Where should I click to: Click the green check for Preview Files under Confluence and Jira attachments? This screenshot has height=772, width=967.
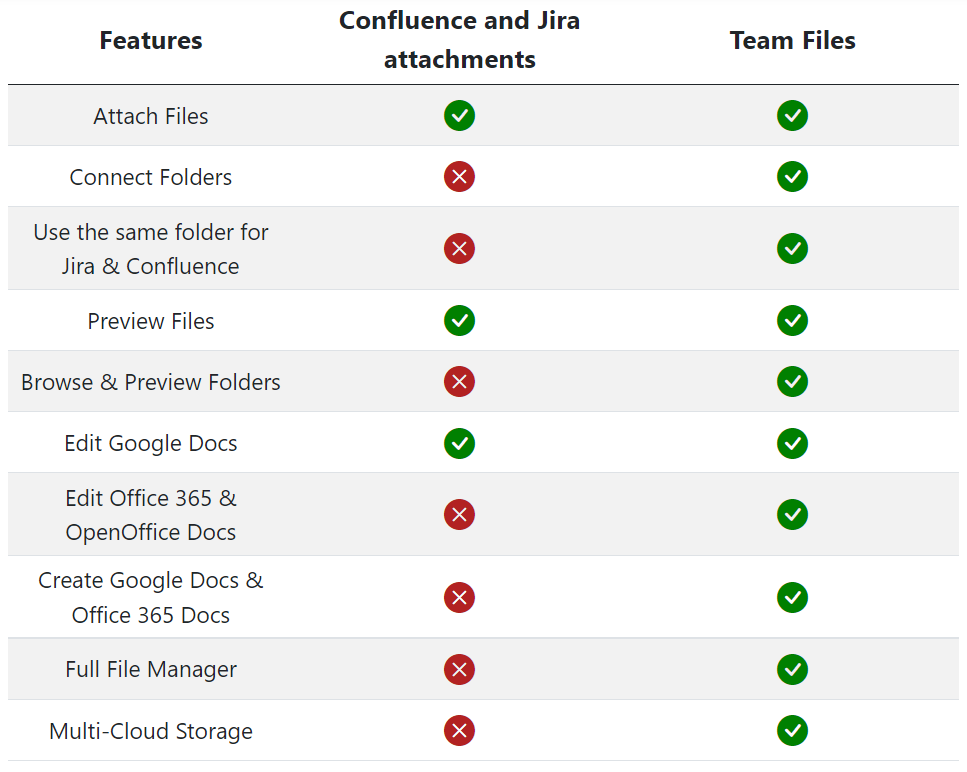click(459, 321)
